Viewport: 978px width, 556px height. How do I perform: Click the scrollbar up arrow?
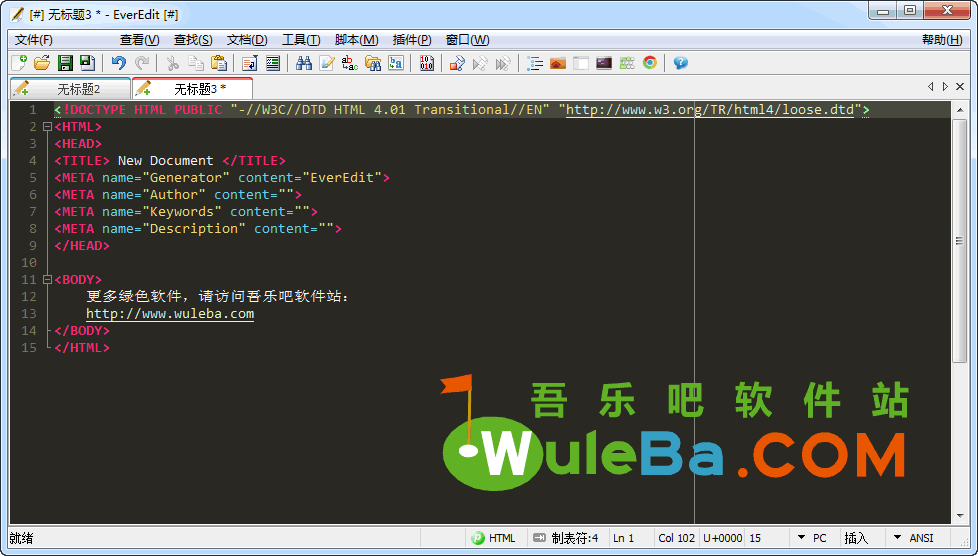click(x=959, y=110)
